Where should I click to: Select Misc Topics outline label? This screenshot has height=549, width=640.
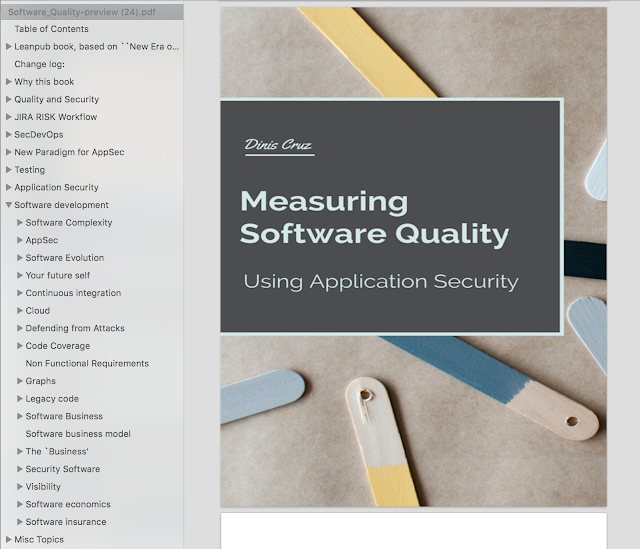pyautogui.click(x=39, y=539)
